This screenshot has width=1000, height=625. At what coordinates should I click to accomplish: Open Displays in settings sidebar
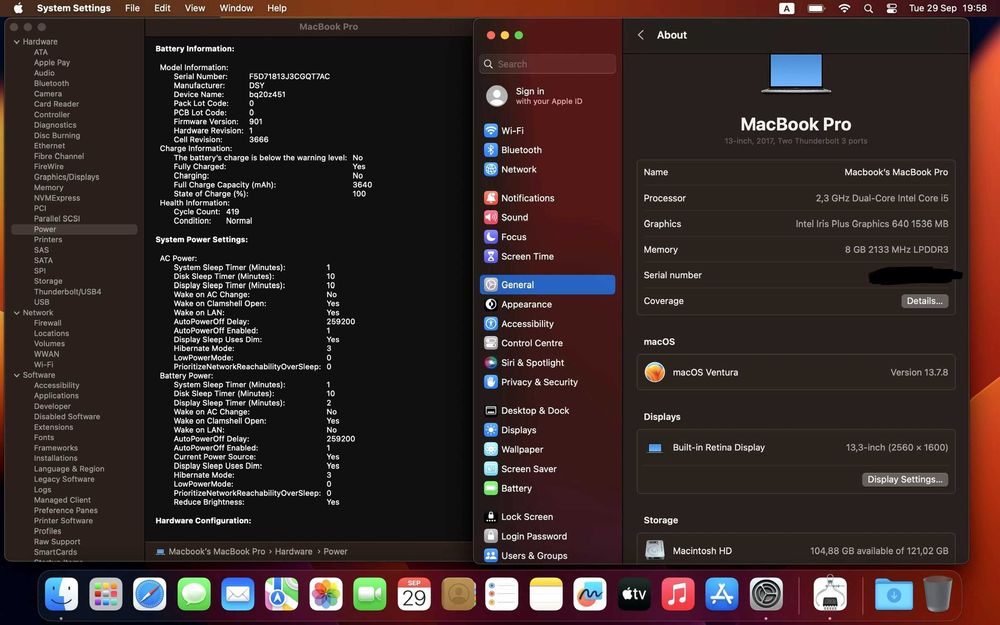[x=547, y=430]
